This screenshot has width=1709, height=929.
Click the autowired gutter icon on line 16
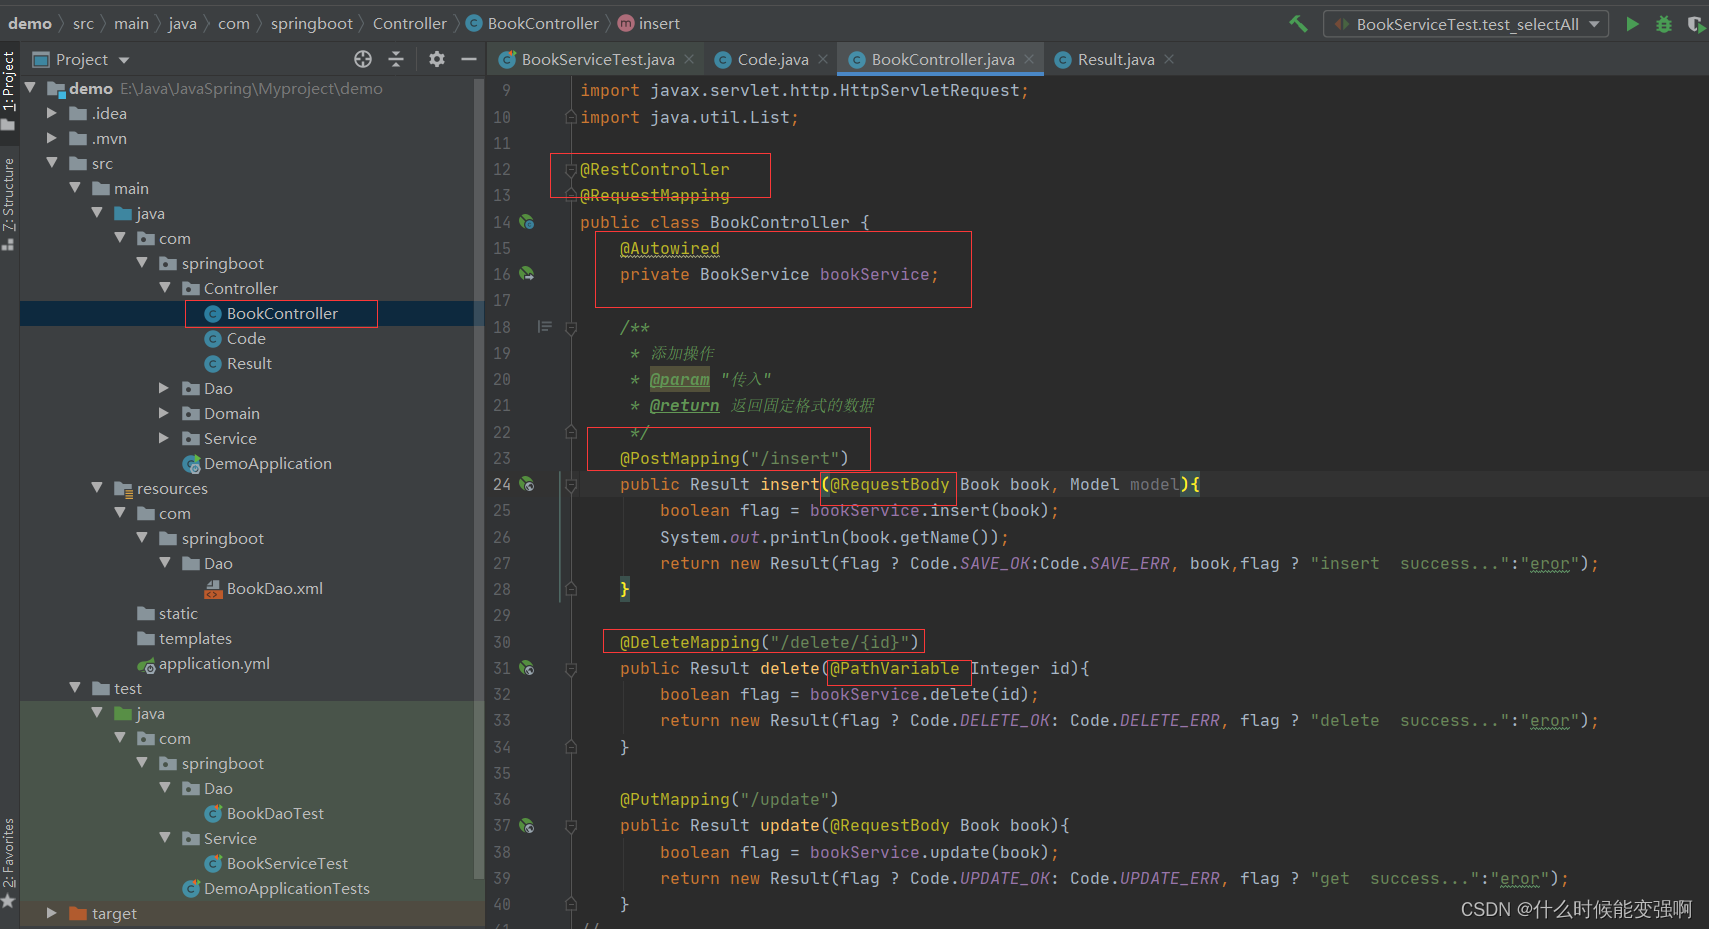527,274
